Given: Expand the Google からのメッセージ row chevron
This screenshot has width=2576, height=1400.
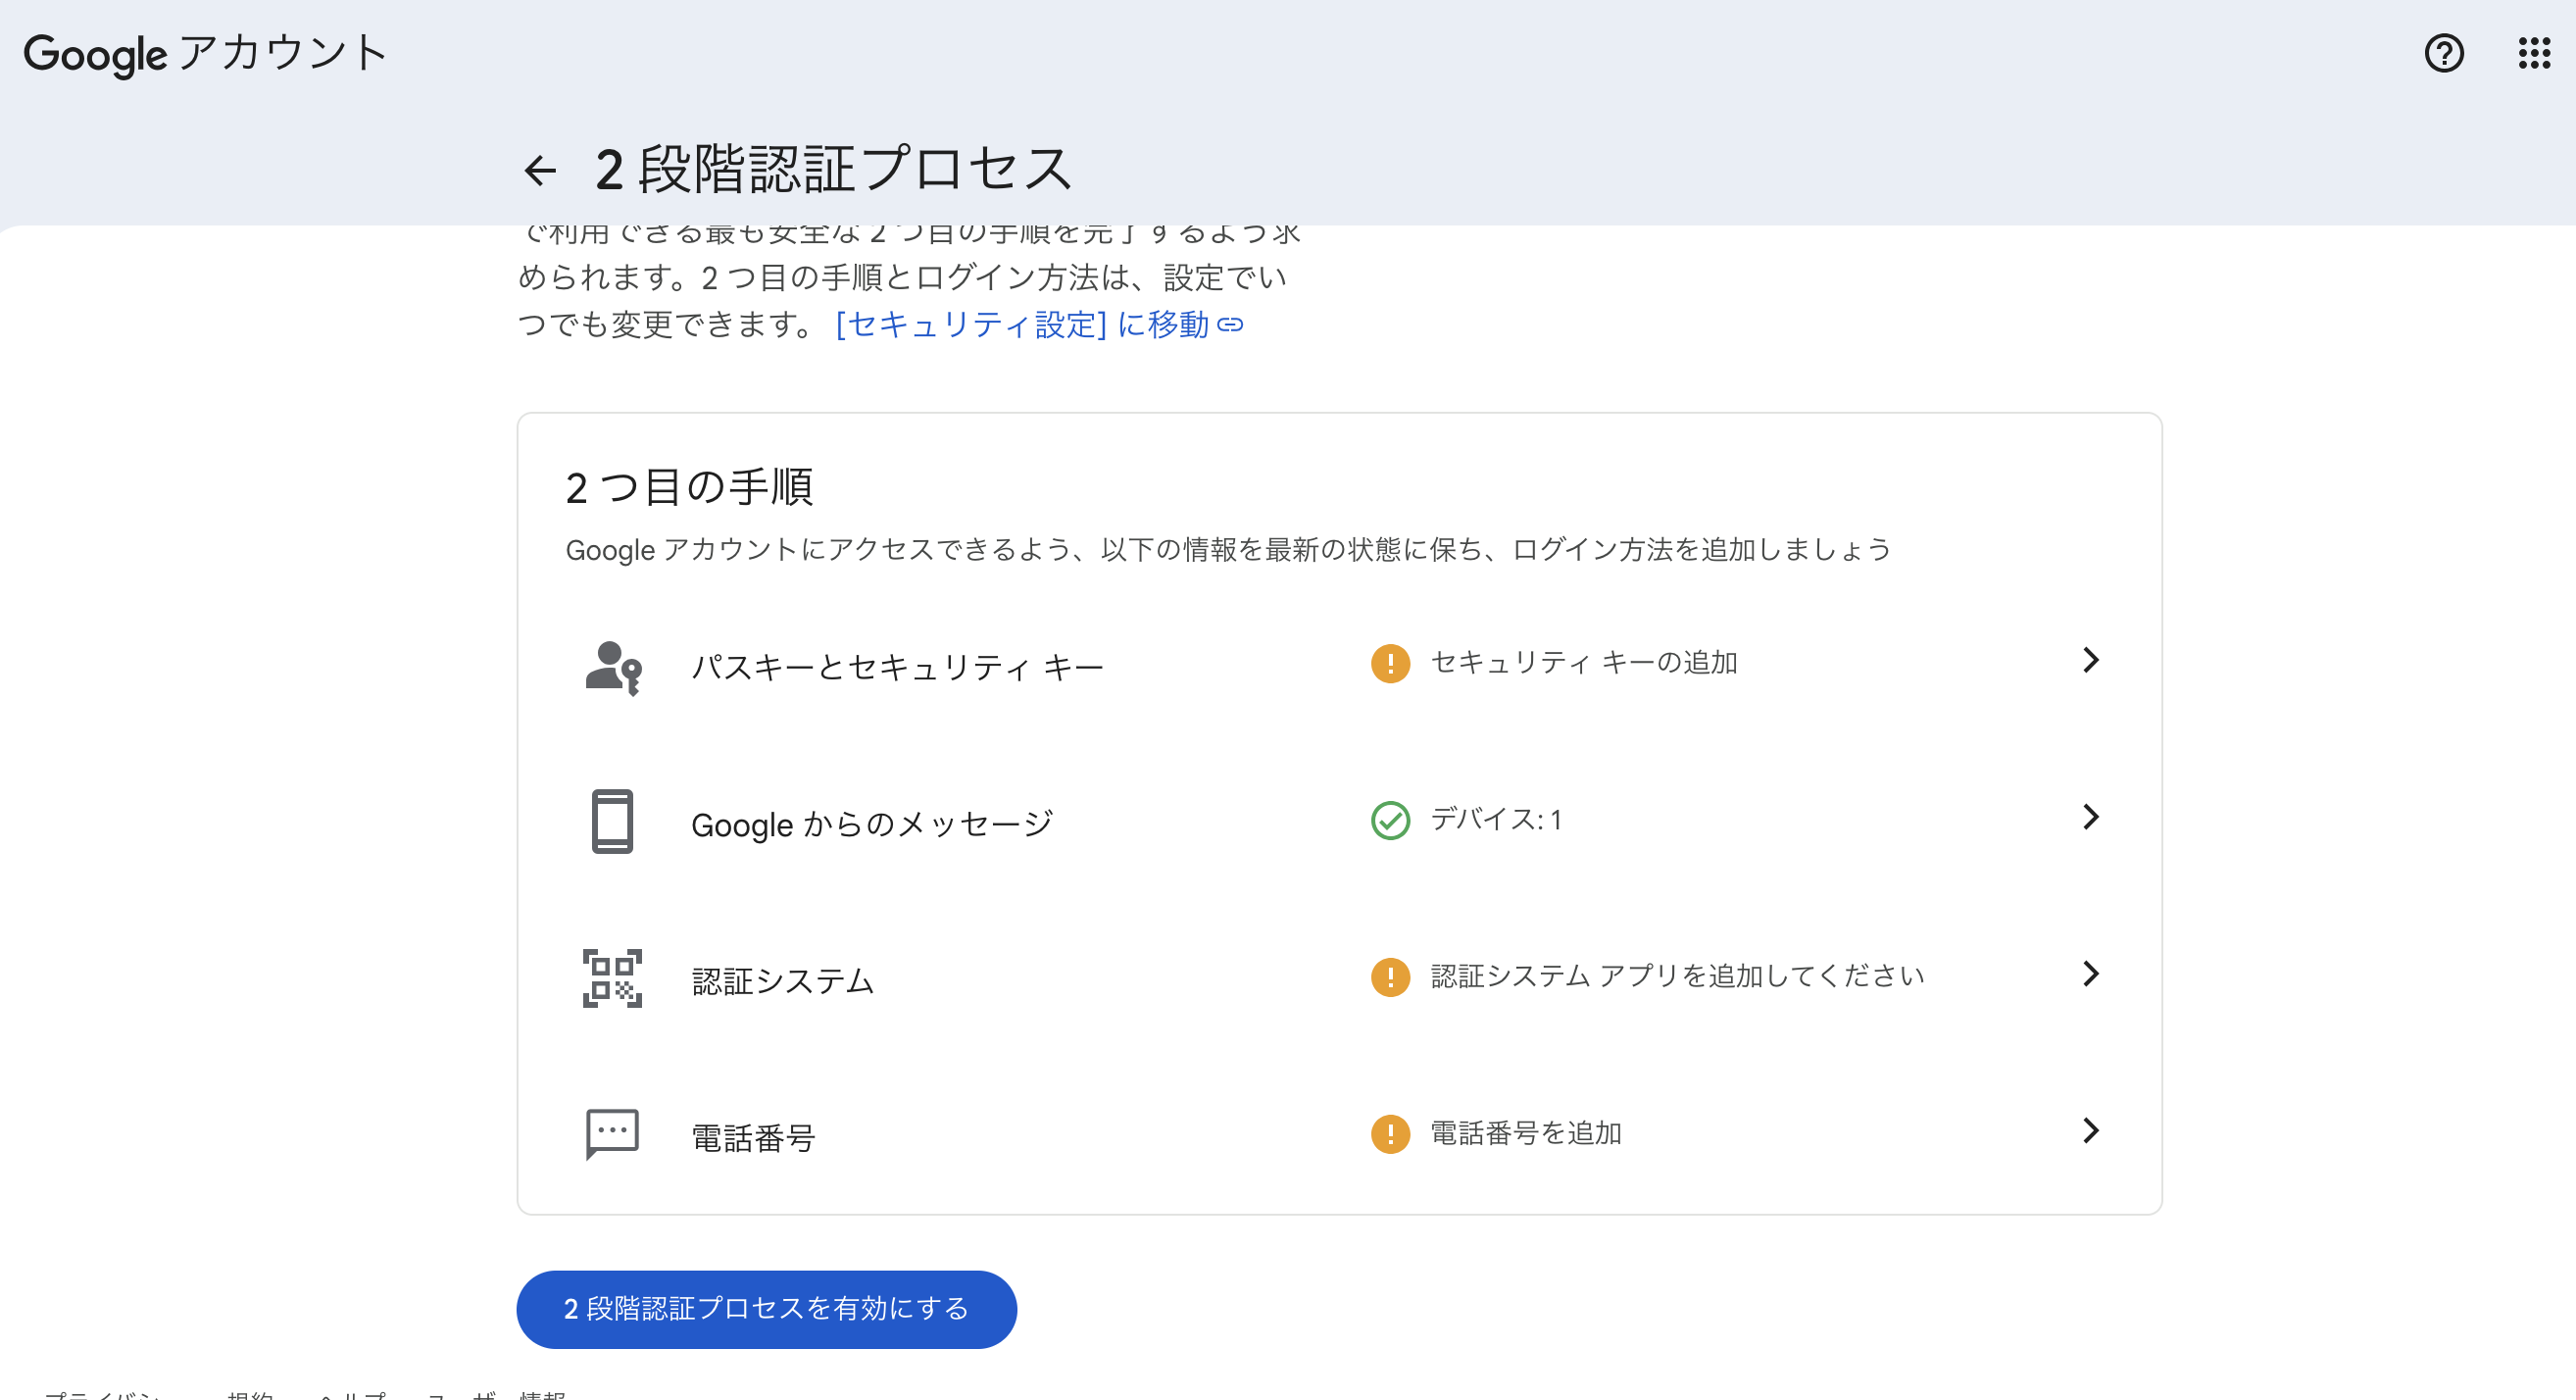Looking at the screenshot, I should (2090, 817).
